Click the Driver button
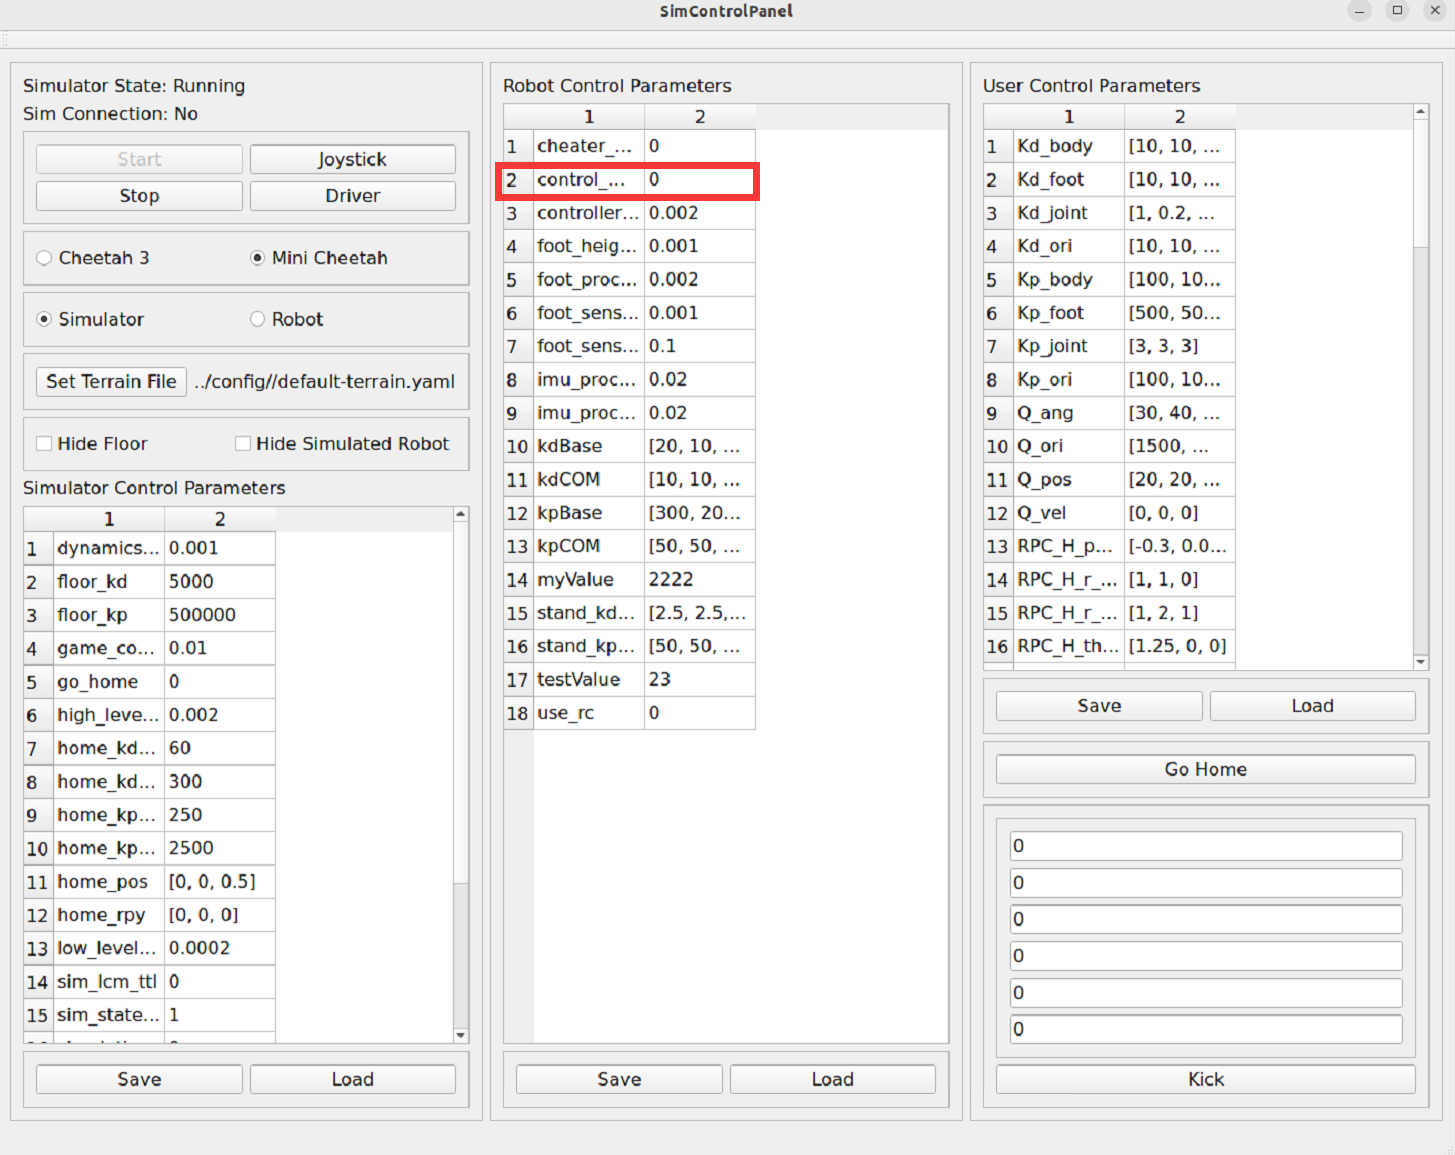This screenshot has height=1155, width=1455. coord(352,196)
